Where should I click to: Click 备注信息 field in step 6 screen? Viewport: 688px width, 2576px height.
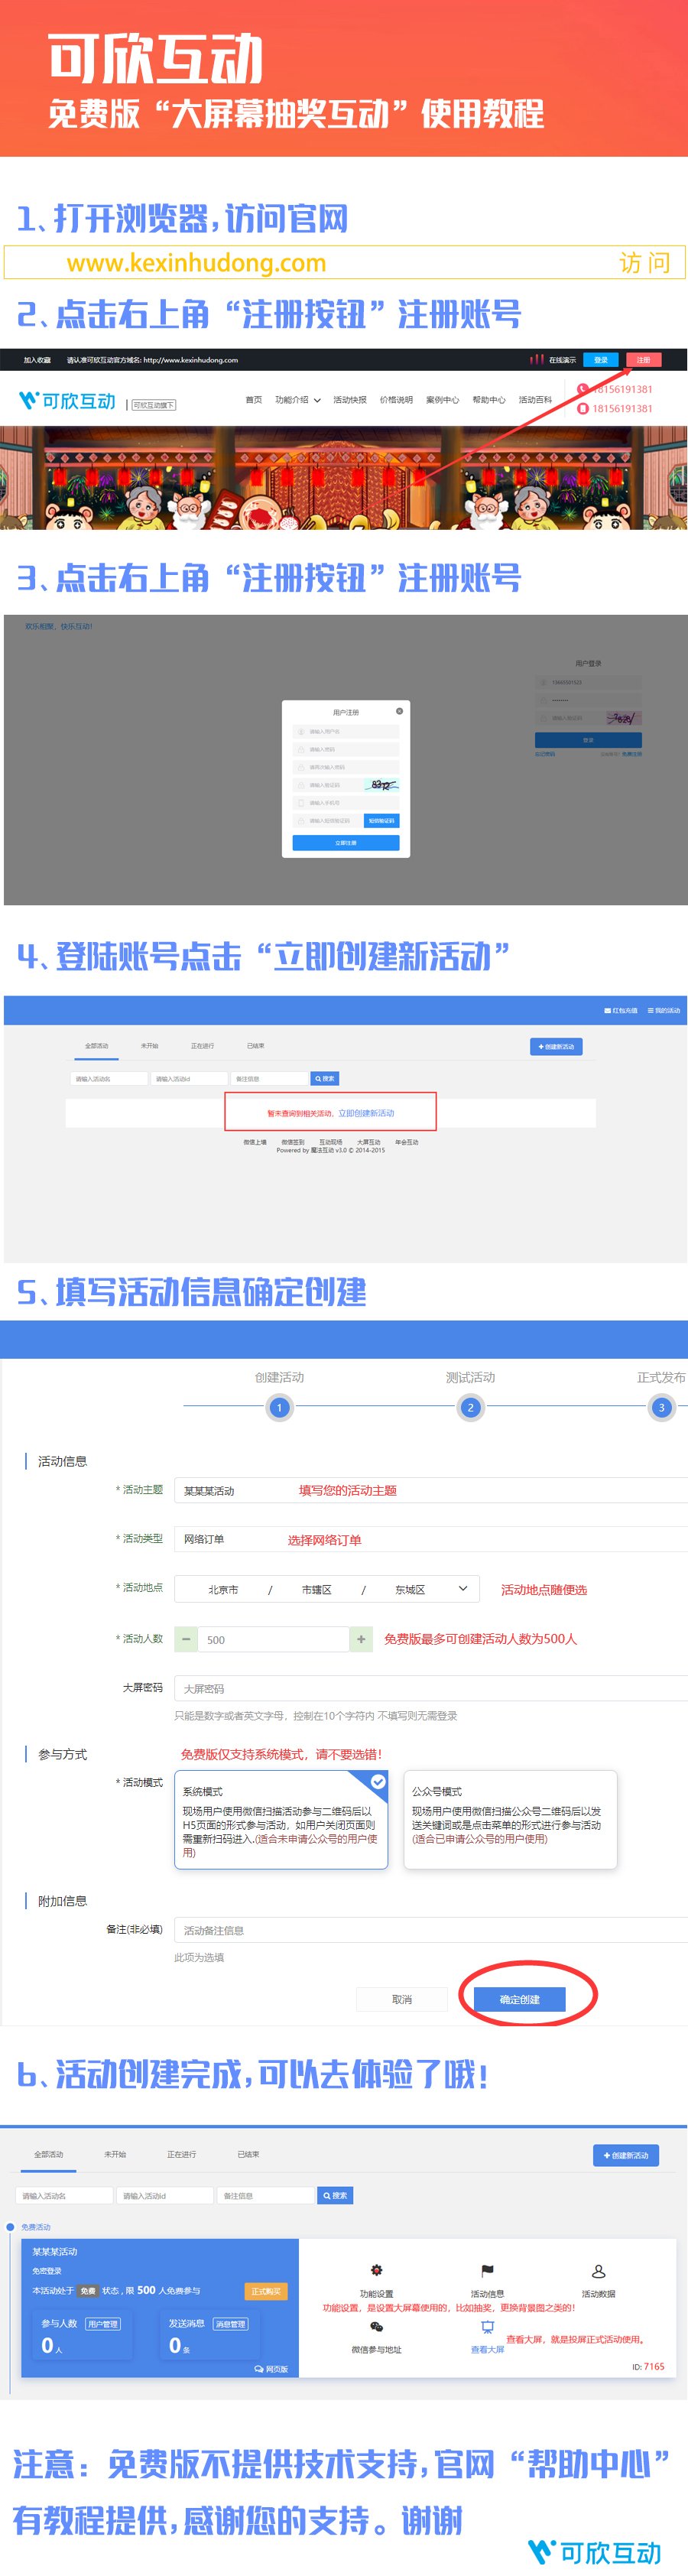pyautogui.click(x=266, y=2195)
